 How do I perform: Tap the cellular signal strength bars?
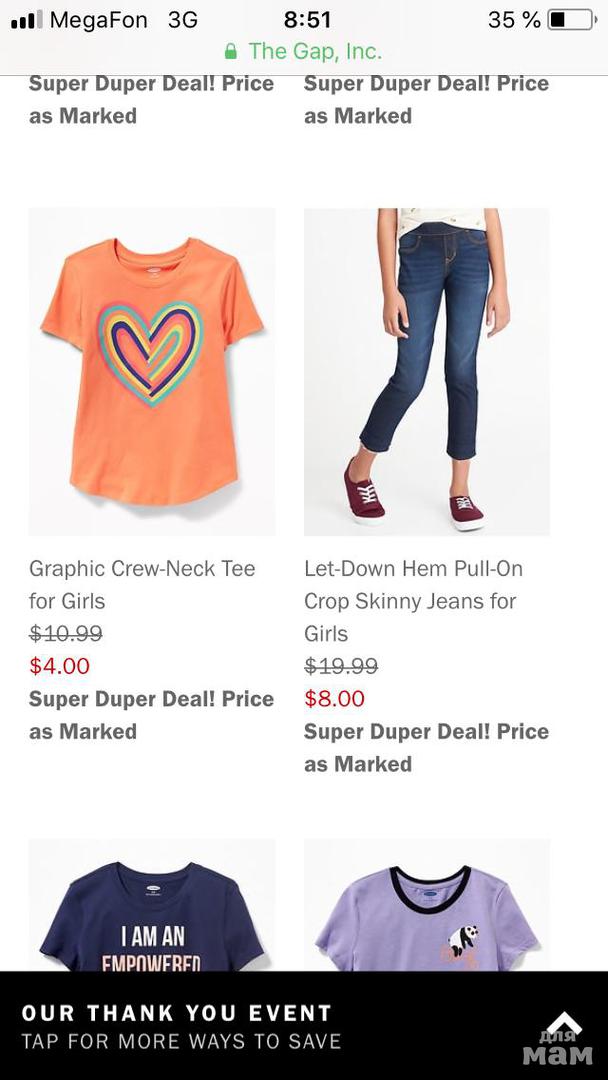point(26,20)
